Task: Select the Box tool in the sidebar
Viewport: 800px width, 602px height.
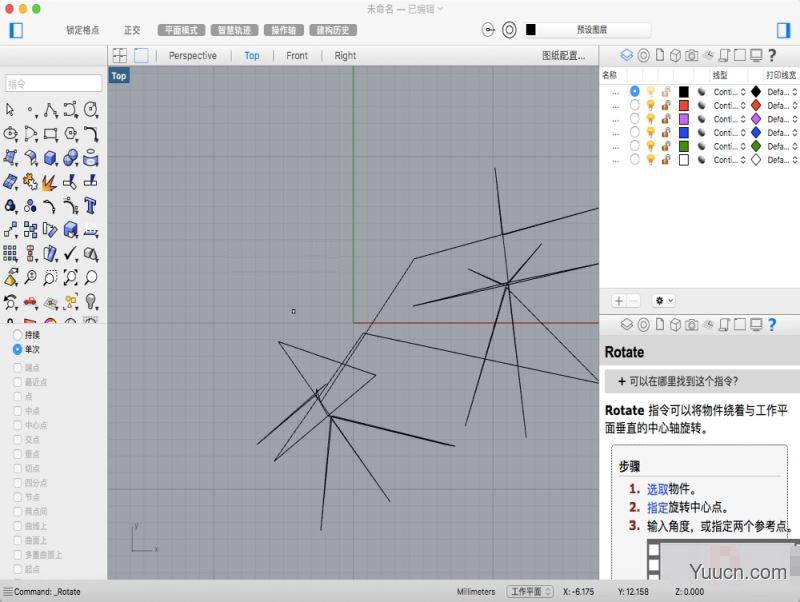Action: (x=50, y=159)
